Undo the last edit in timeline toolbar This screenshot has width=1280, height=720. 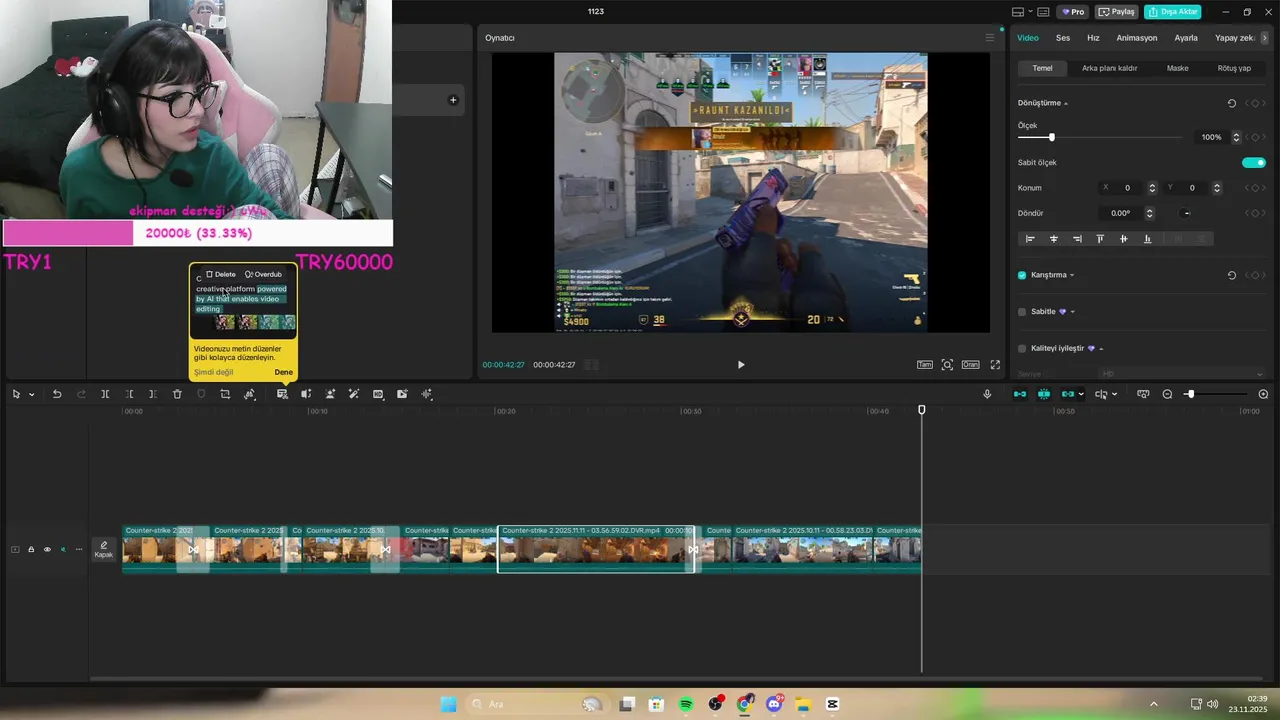click(57, 394)
